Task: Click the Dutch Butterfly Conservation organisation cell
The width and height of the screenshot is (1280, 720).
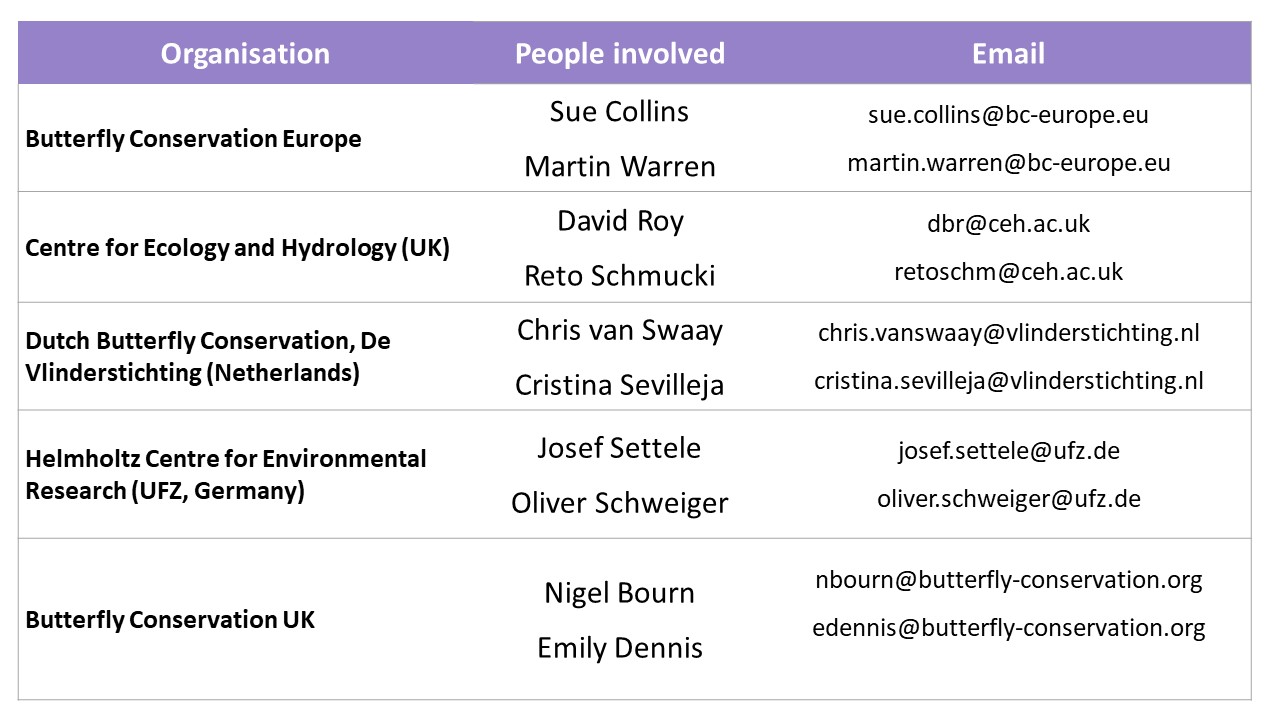Action: [208, 357]
